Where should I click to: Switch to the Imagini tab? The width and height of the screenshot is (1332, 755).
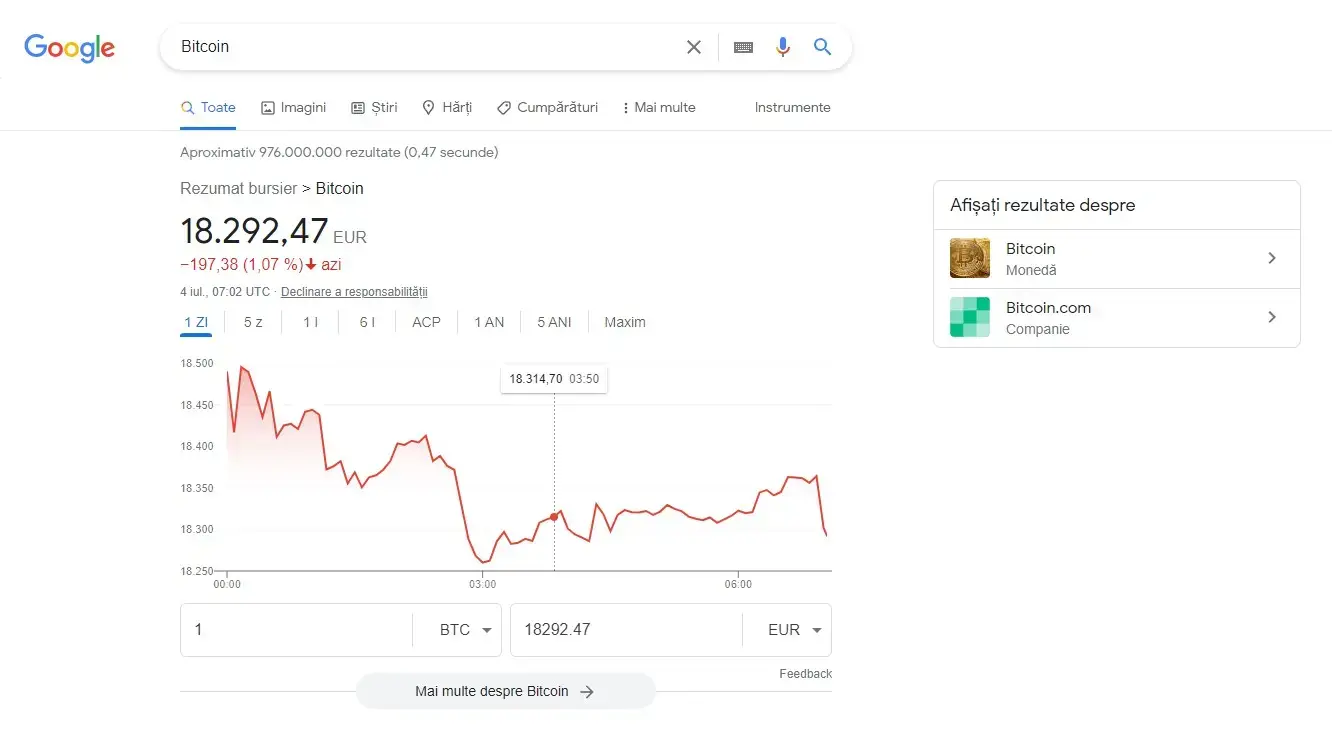[293, 107]
